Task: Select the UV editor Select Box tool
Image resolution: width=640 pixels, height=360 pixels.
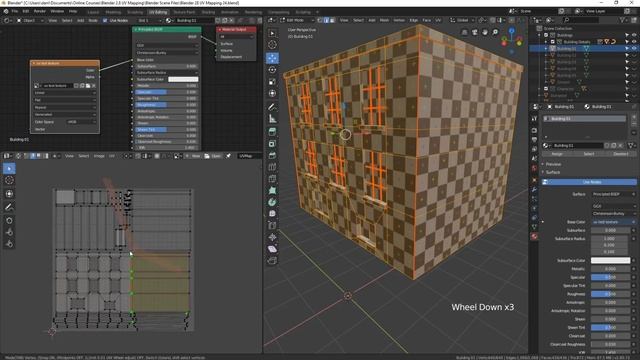Action: point(9,168)
